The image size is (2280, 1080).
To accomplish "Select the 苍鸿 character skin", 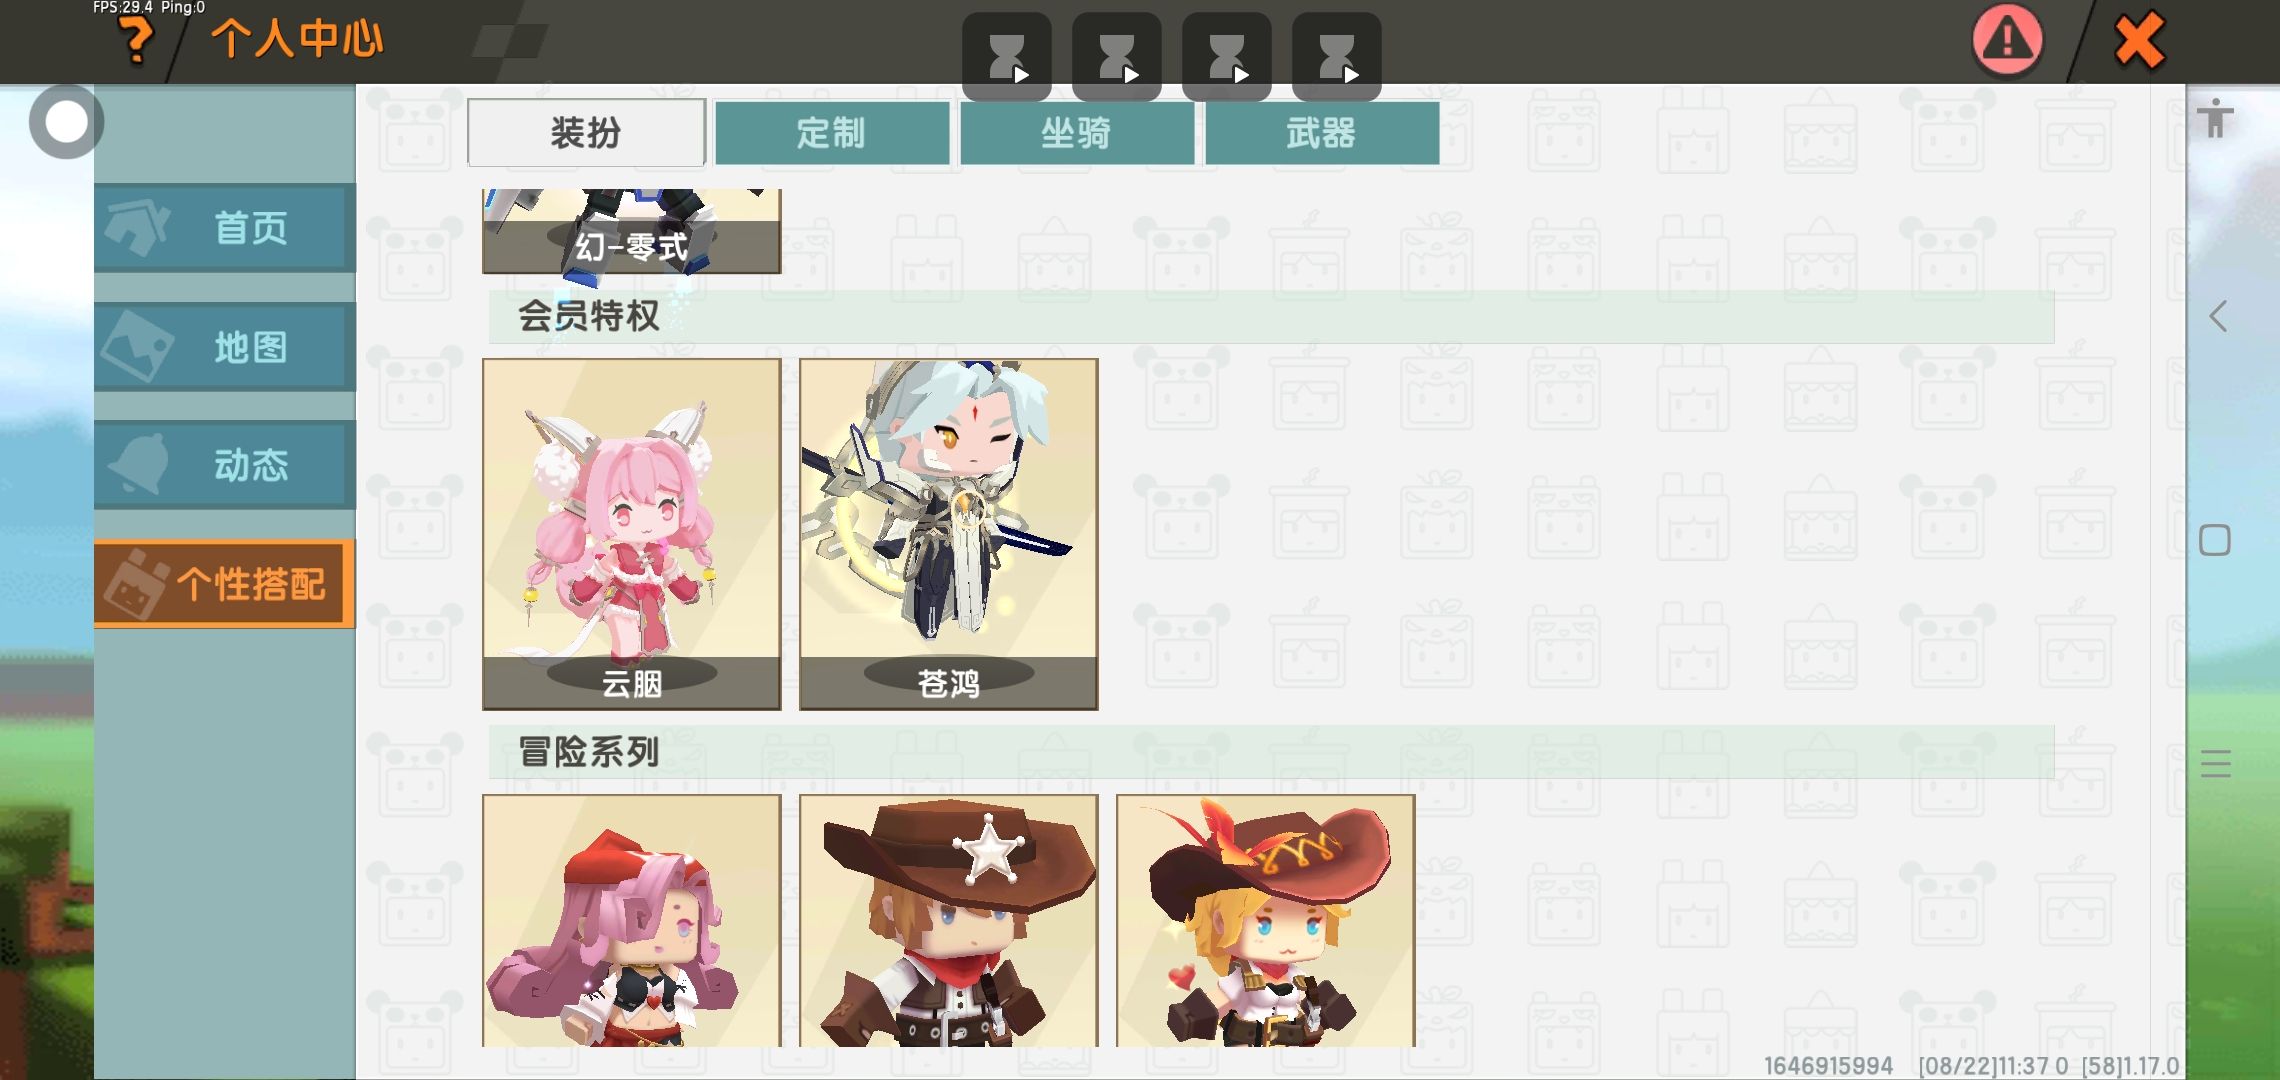I will (x=949, y=534).
